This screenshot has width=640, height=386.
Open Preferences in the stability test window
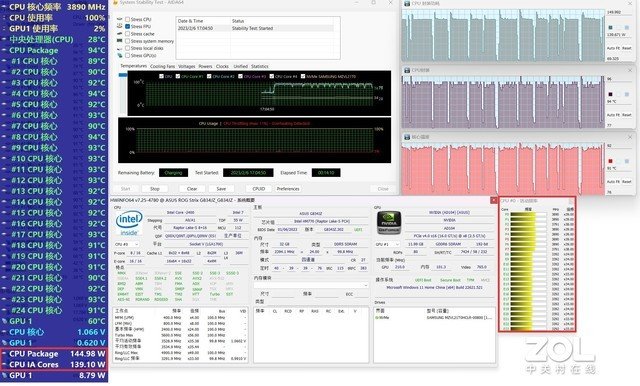(x=288, y=189)
